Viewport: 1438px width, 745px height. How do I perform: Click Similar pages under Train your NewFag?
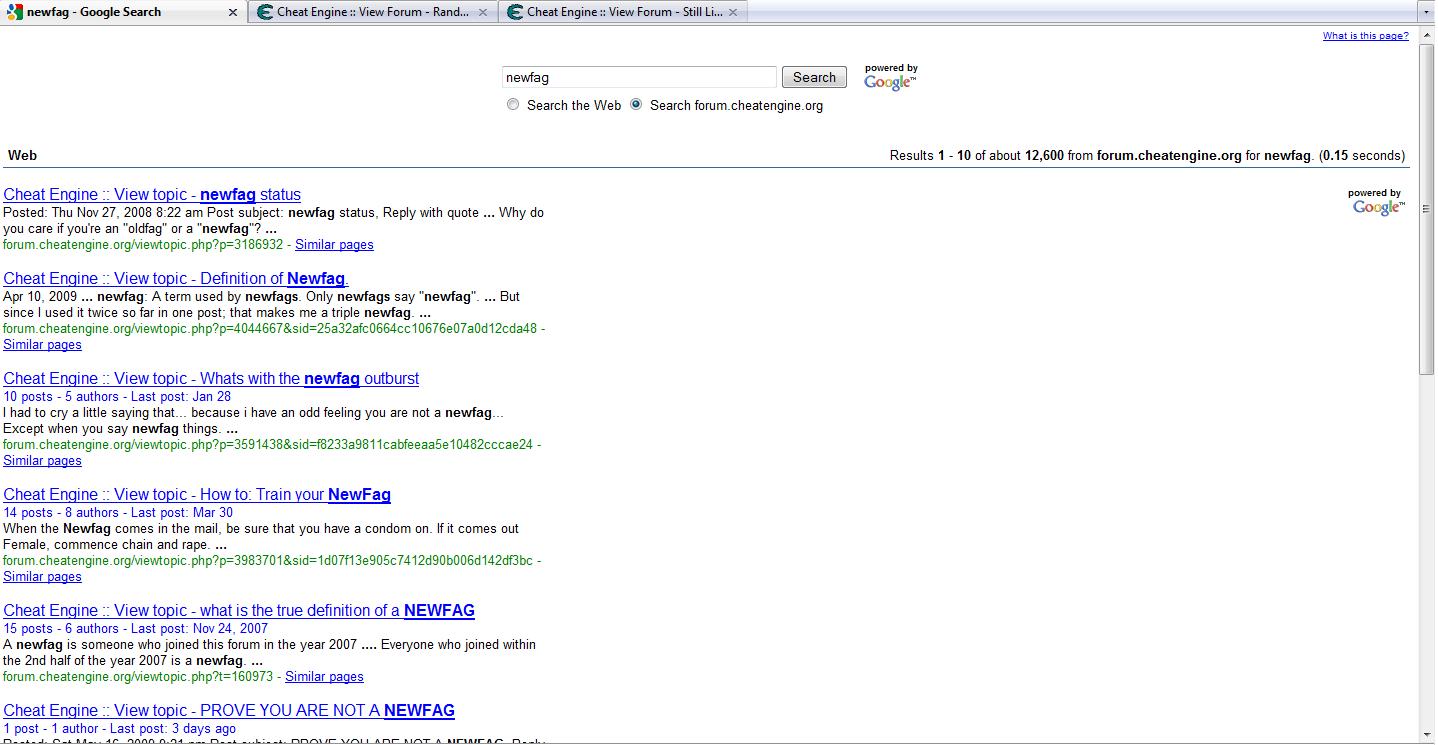[42, 577]
